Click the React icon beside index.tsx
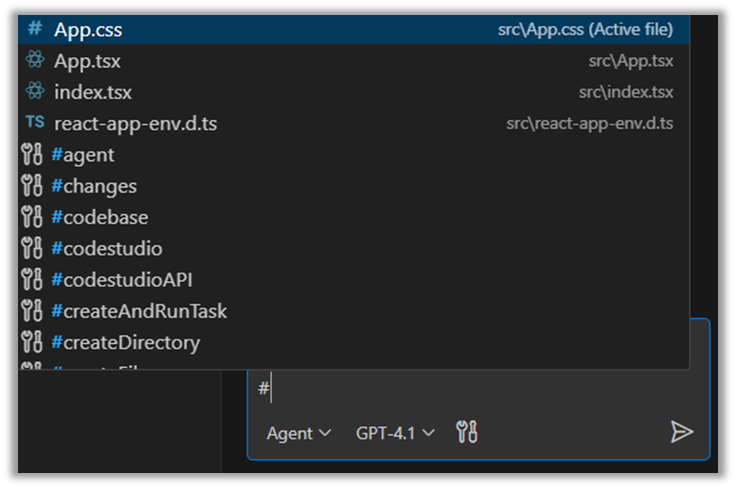The width and height of the screenshot is (736, 488). [35, 92]
